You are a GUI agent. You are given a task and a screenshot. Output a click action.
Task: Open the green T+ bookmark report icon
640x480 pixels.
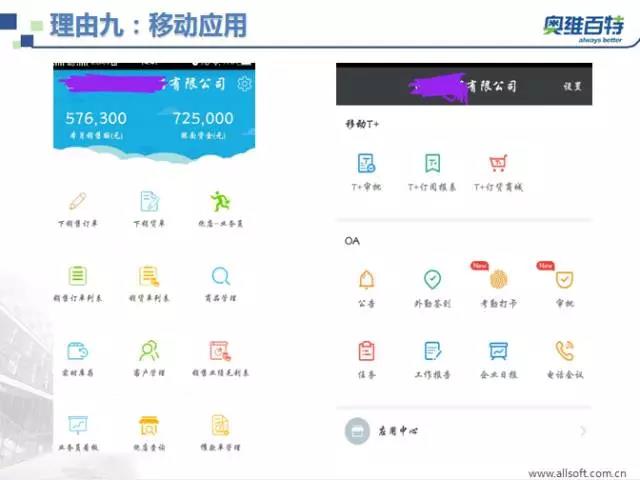[x=432, y=163]
